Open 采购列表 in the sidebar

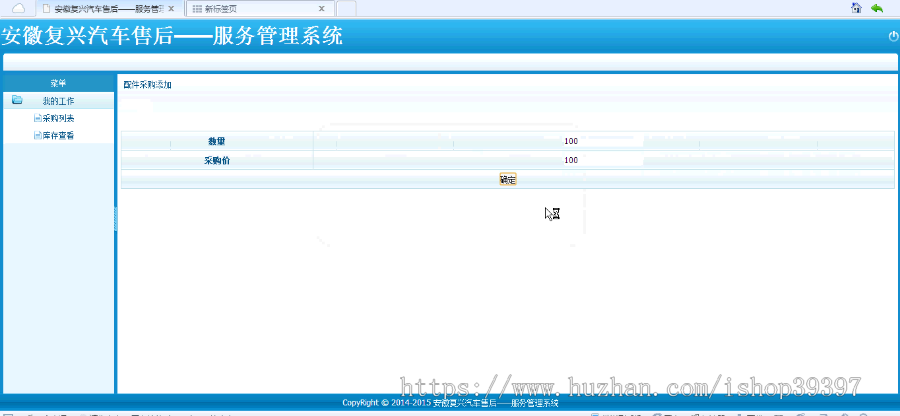pos(58,119)
